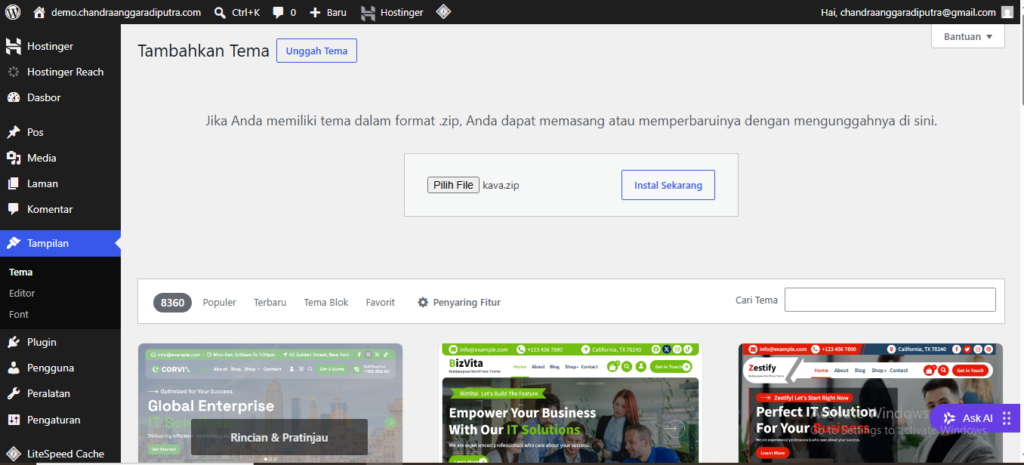The height and width of the screenshot is (465, 1024).
Task: Switch to the Favorit themes tab
Action: pyautogui.click(x=380, y=302)
